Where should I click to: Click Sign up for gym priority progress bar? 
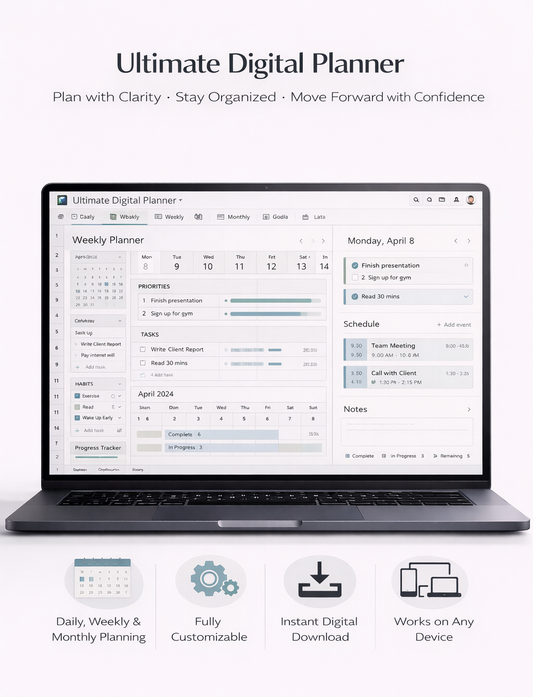tap(275, 314)
